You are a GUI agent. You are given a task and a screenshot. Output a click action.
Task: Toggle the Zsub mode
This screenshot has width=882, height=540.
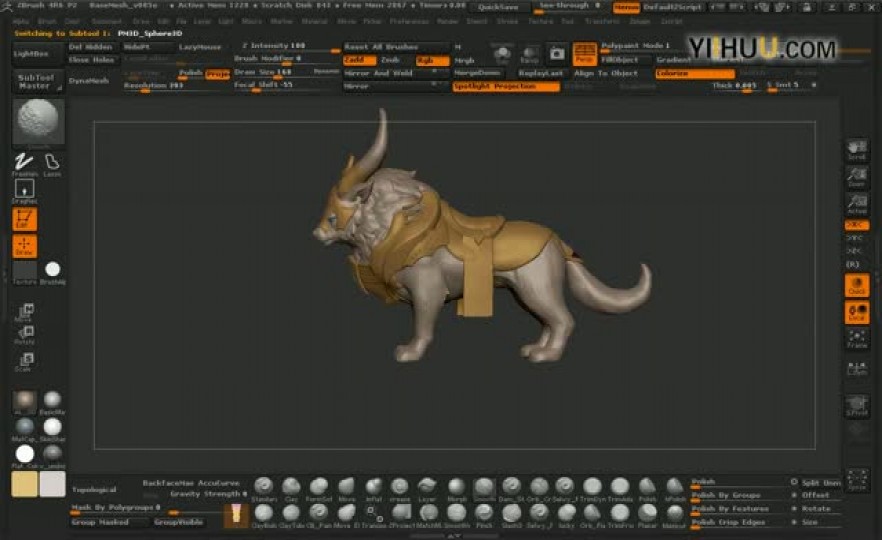click(390, 60)
